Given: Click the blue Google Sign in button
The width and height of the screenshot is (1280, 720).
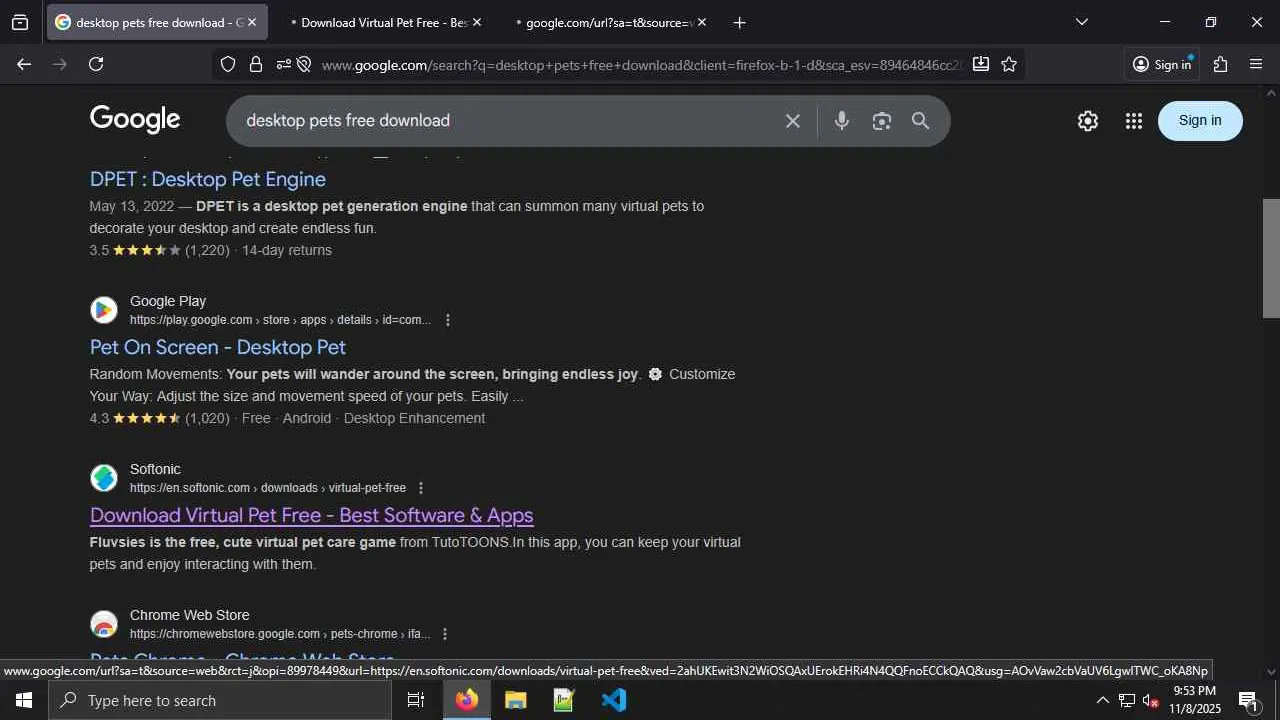Looking at the screenshot, I should tap(1200, 121).
